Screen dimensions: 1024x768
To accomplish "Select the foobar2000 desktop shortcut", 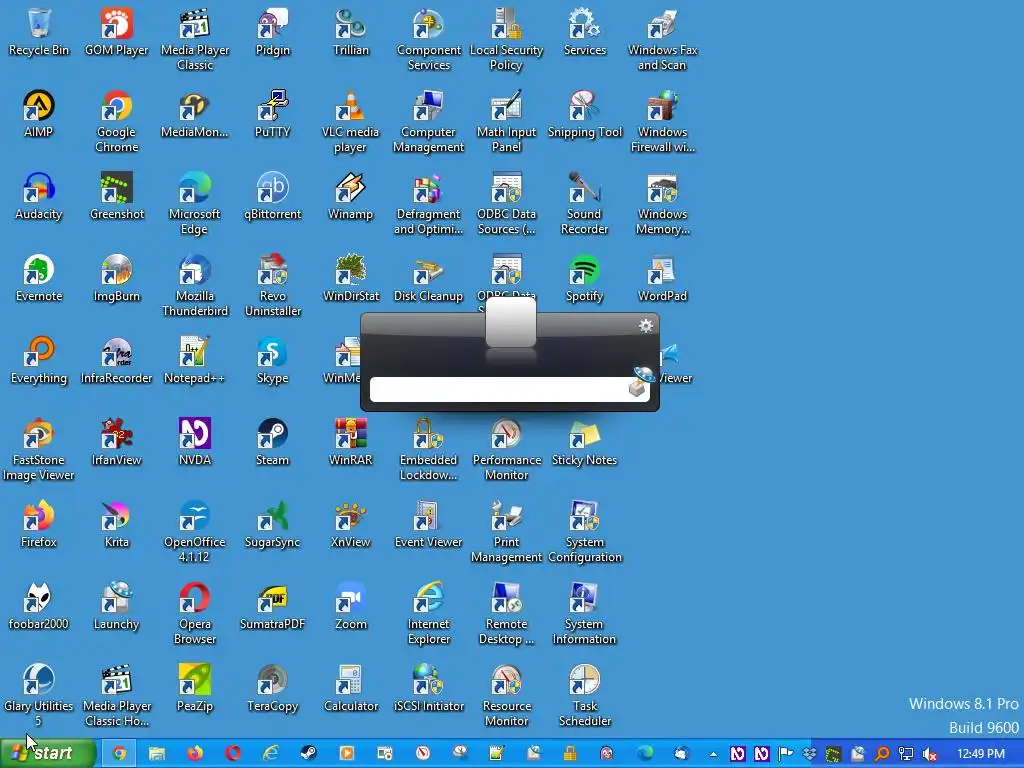I will tap(39, 607).
